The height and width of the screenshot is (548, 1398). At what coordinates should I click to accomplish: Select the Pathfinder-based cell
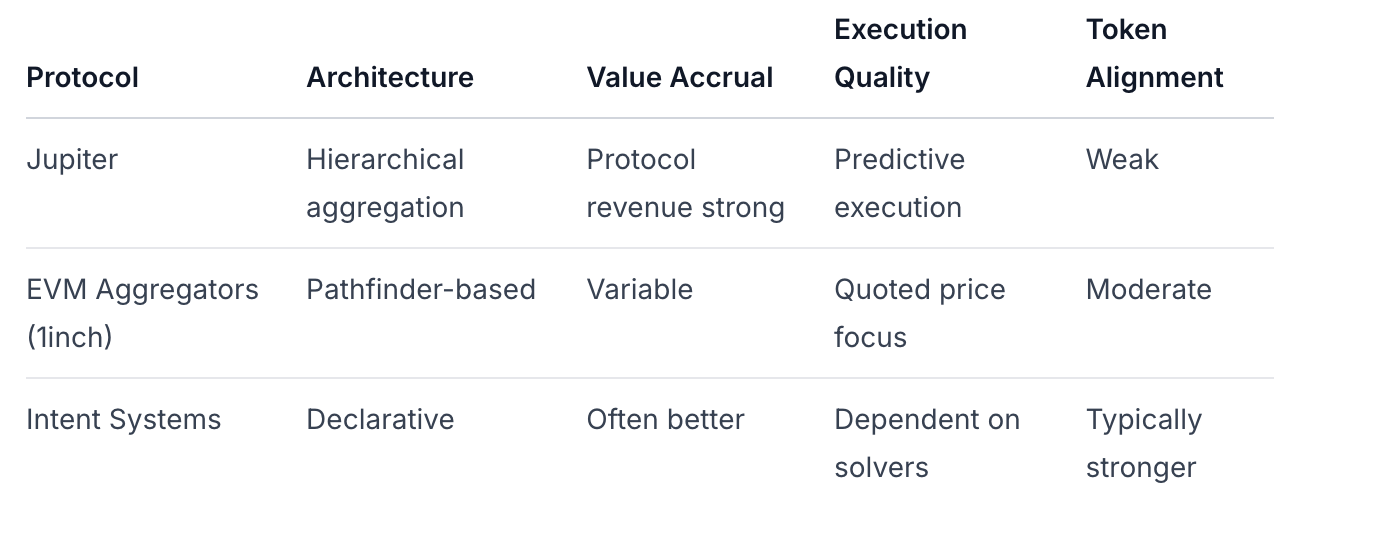point(421,289)
